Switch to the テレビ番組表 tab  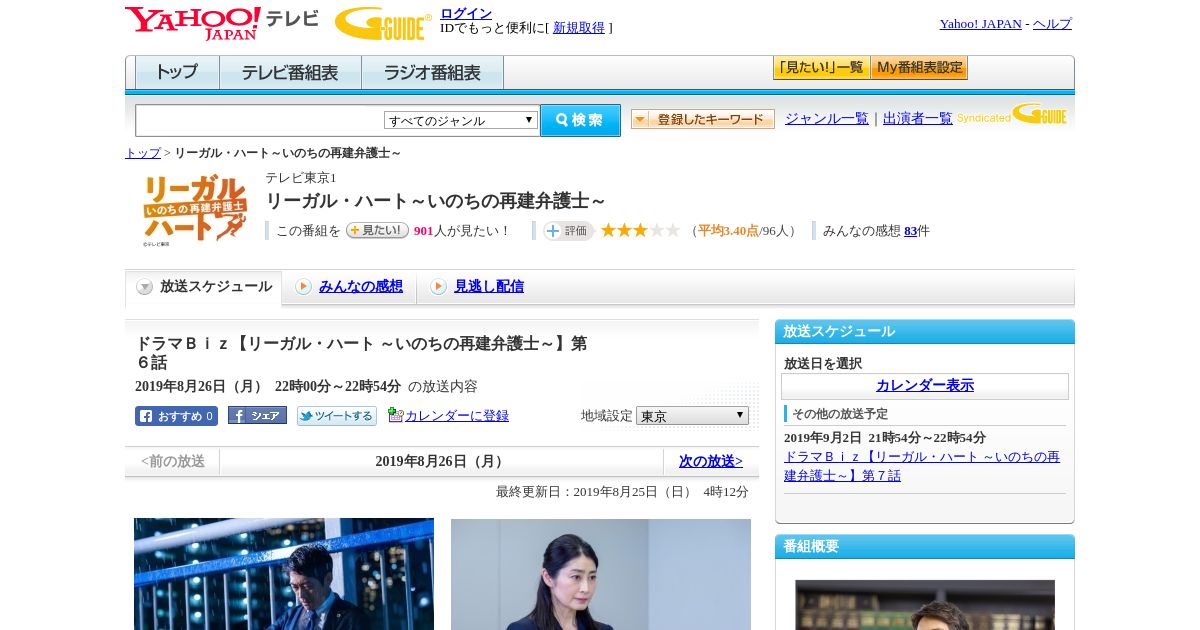[290, 72]
